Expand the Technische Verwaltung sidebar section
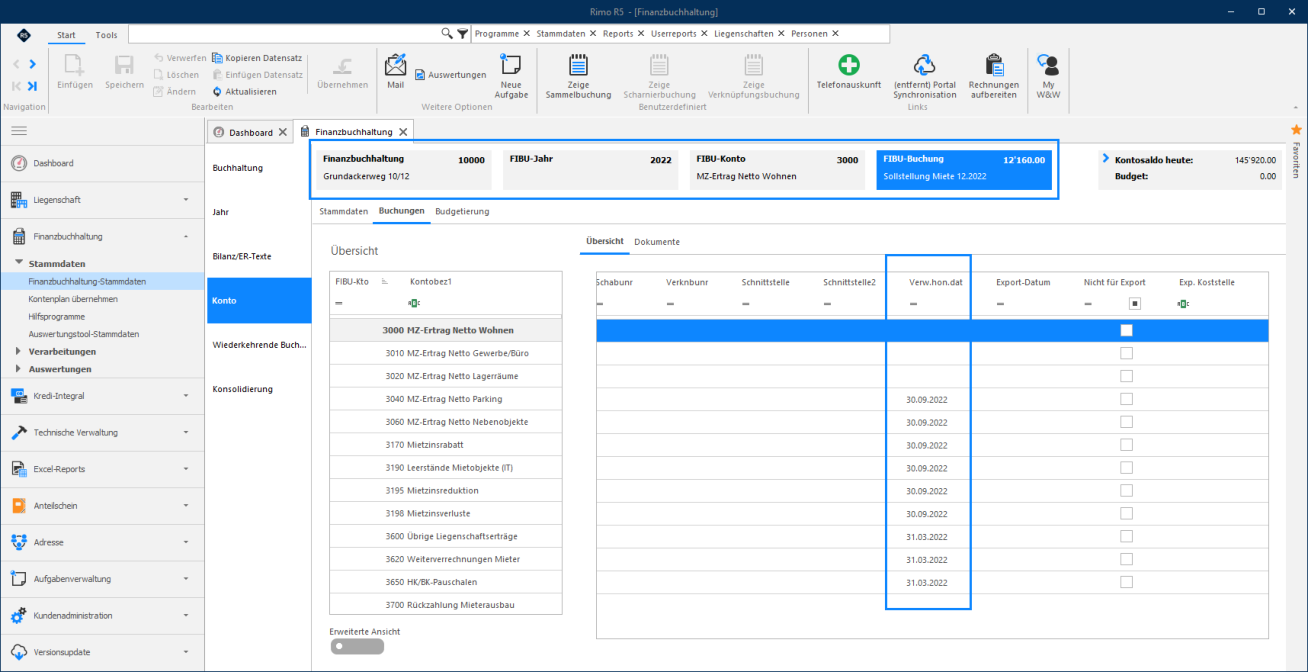Screen dimensions: 1308x672 (x=186, y=432)
